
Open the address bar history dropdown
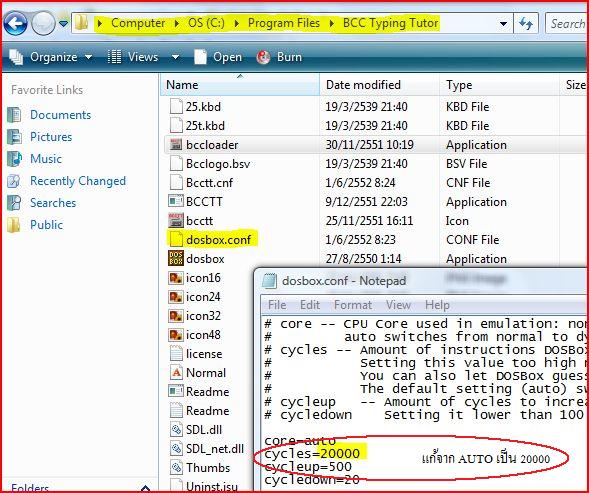coord(503,24)
